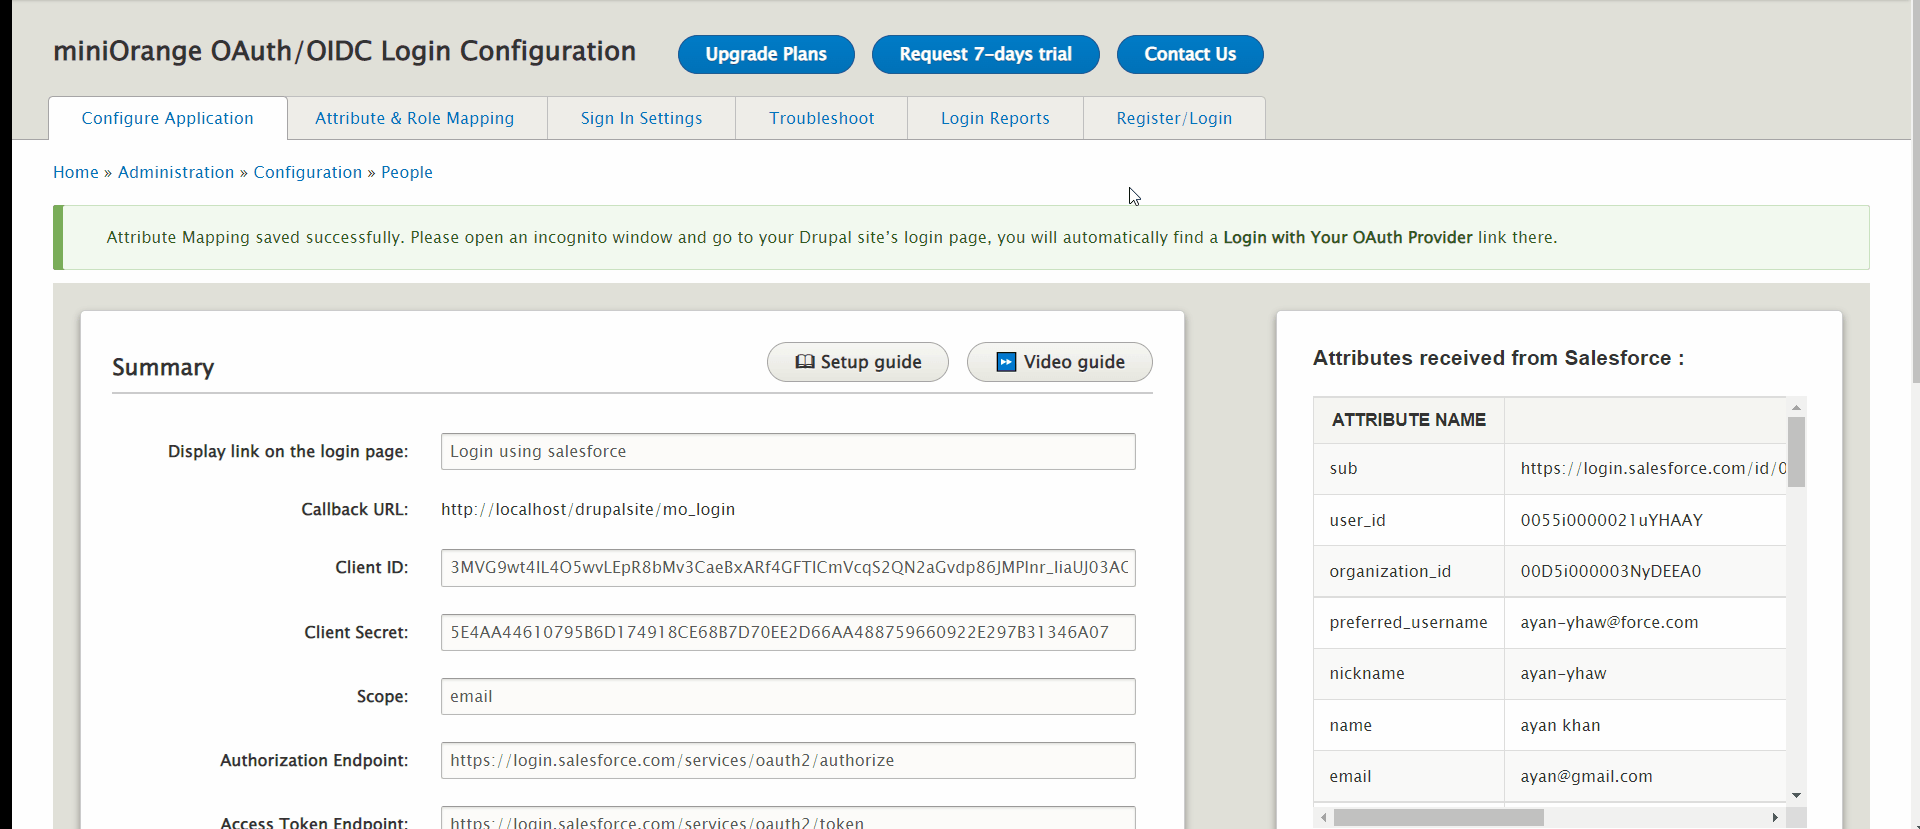This screenshot has width=1920, height=829.
Task: Select the 'sub' attribute cell
Action: point(1409,468)
